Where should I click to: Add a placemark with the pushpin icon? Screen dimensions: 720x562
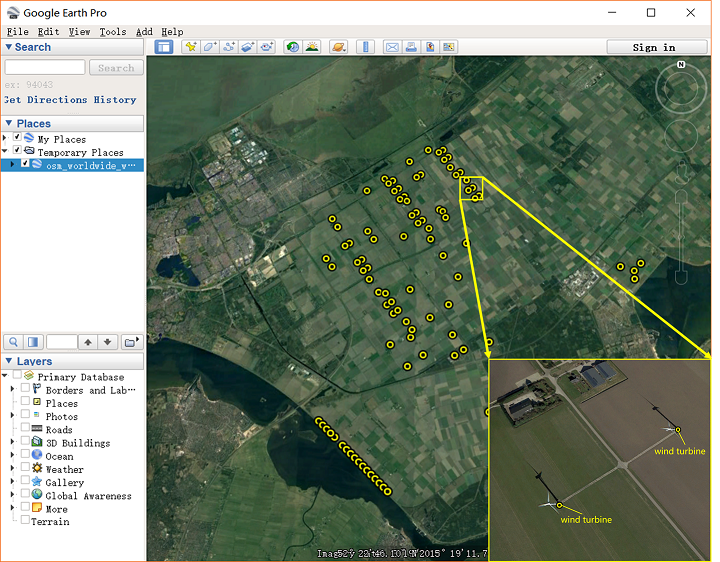(191, 47)
